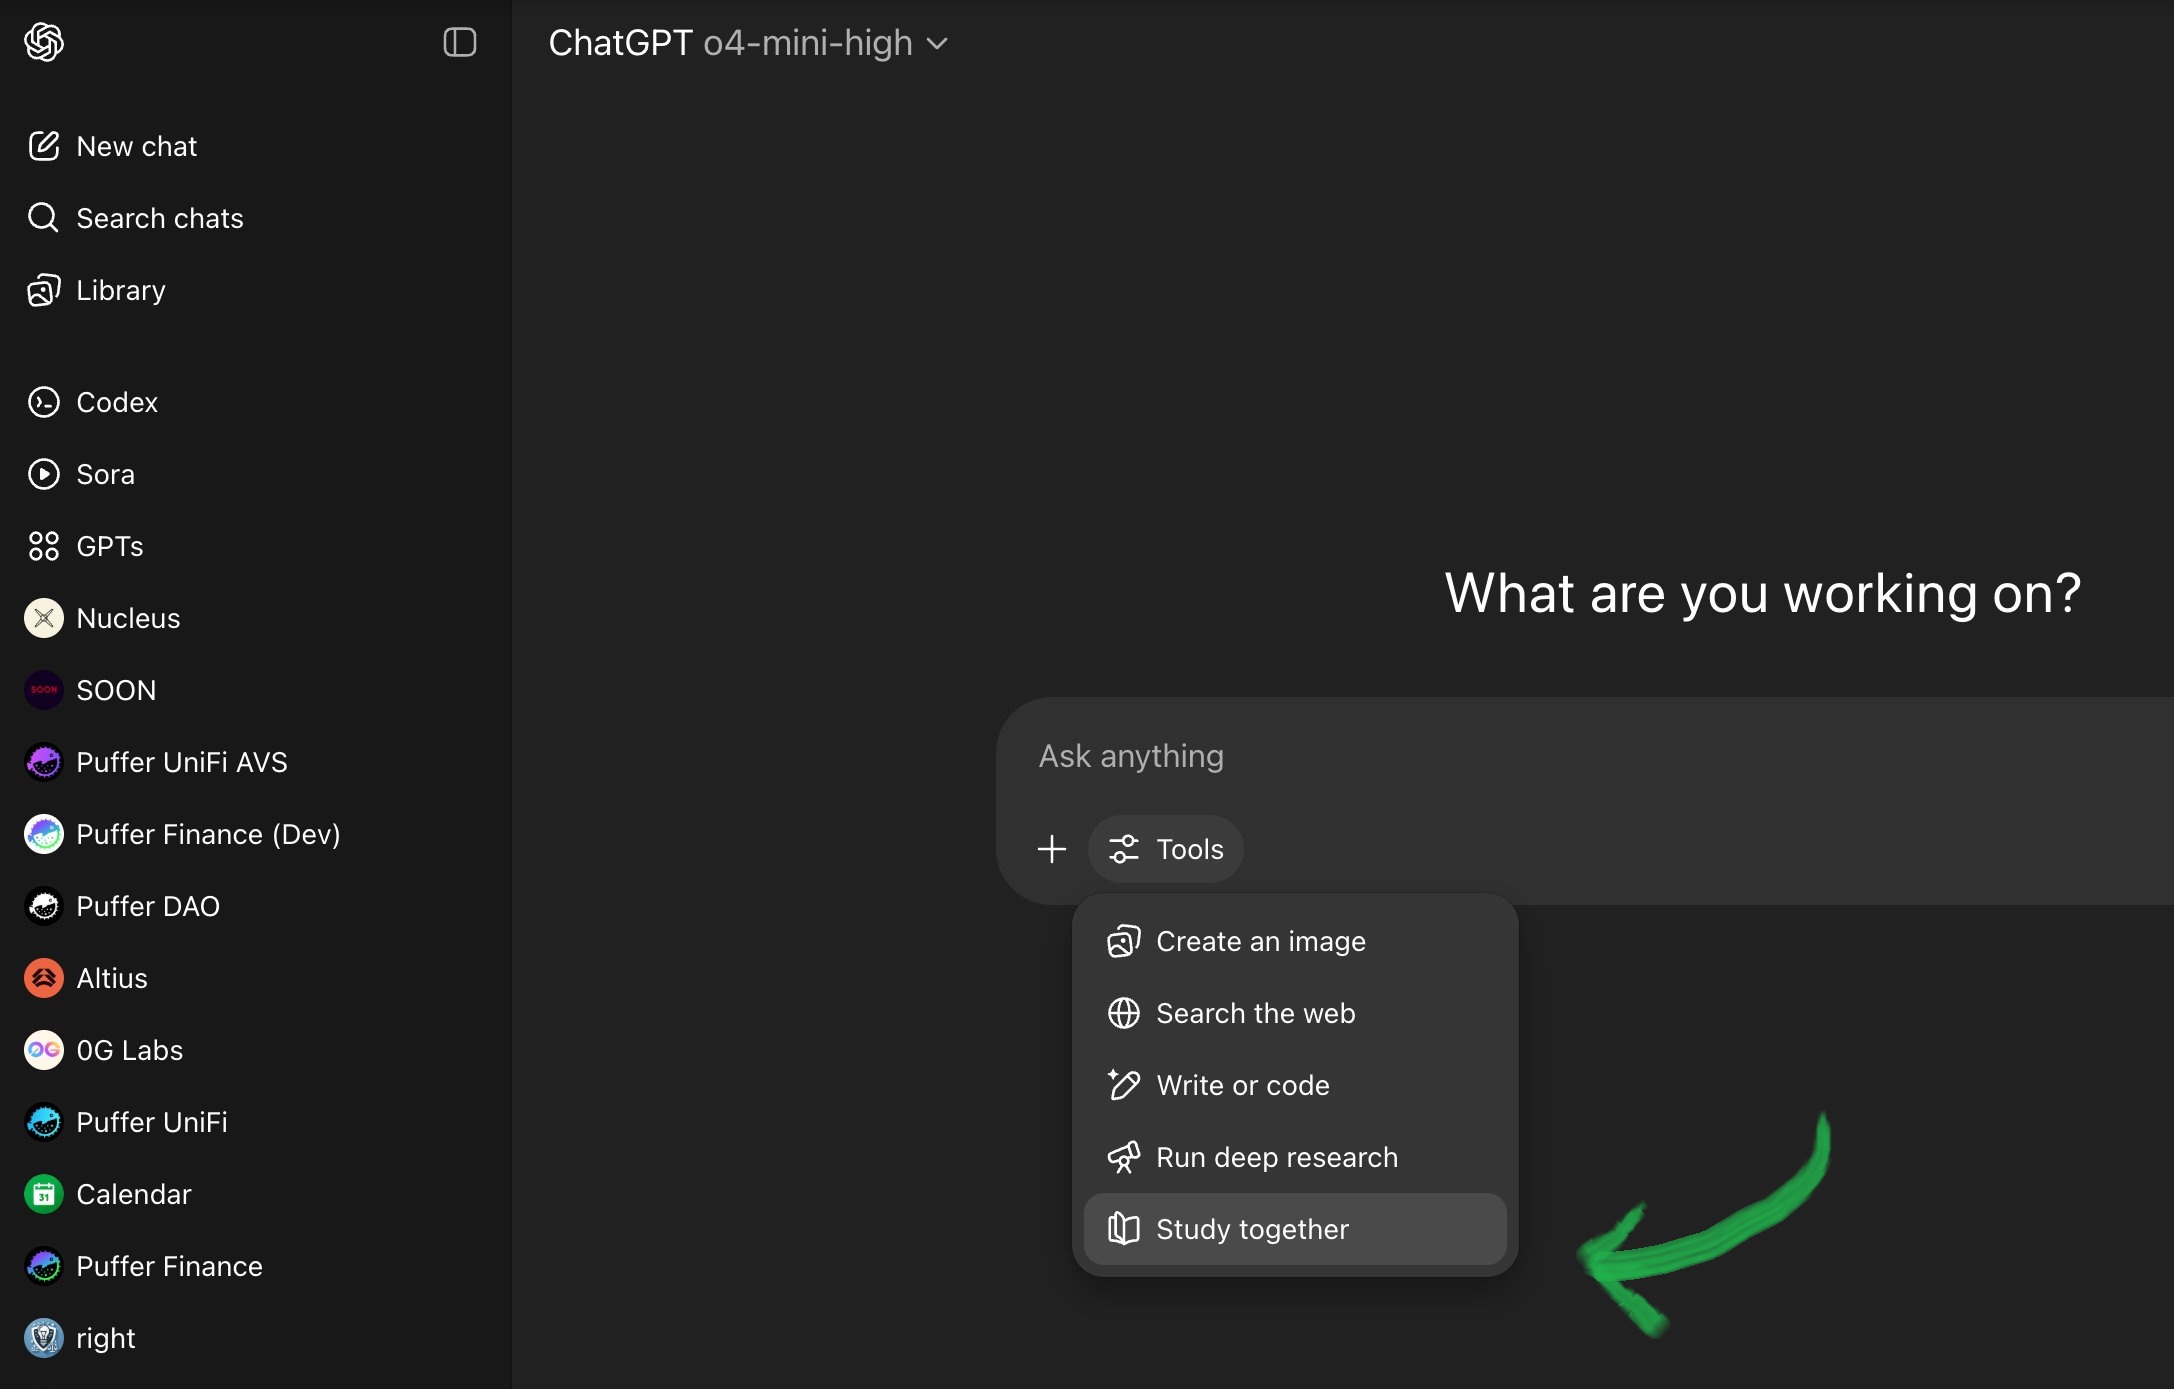Click the Tools sliders icon
The width and height of the screenshot is (2174, 1389).
coord(1124,849)
